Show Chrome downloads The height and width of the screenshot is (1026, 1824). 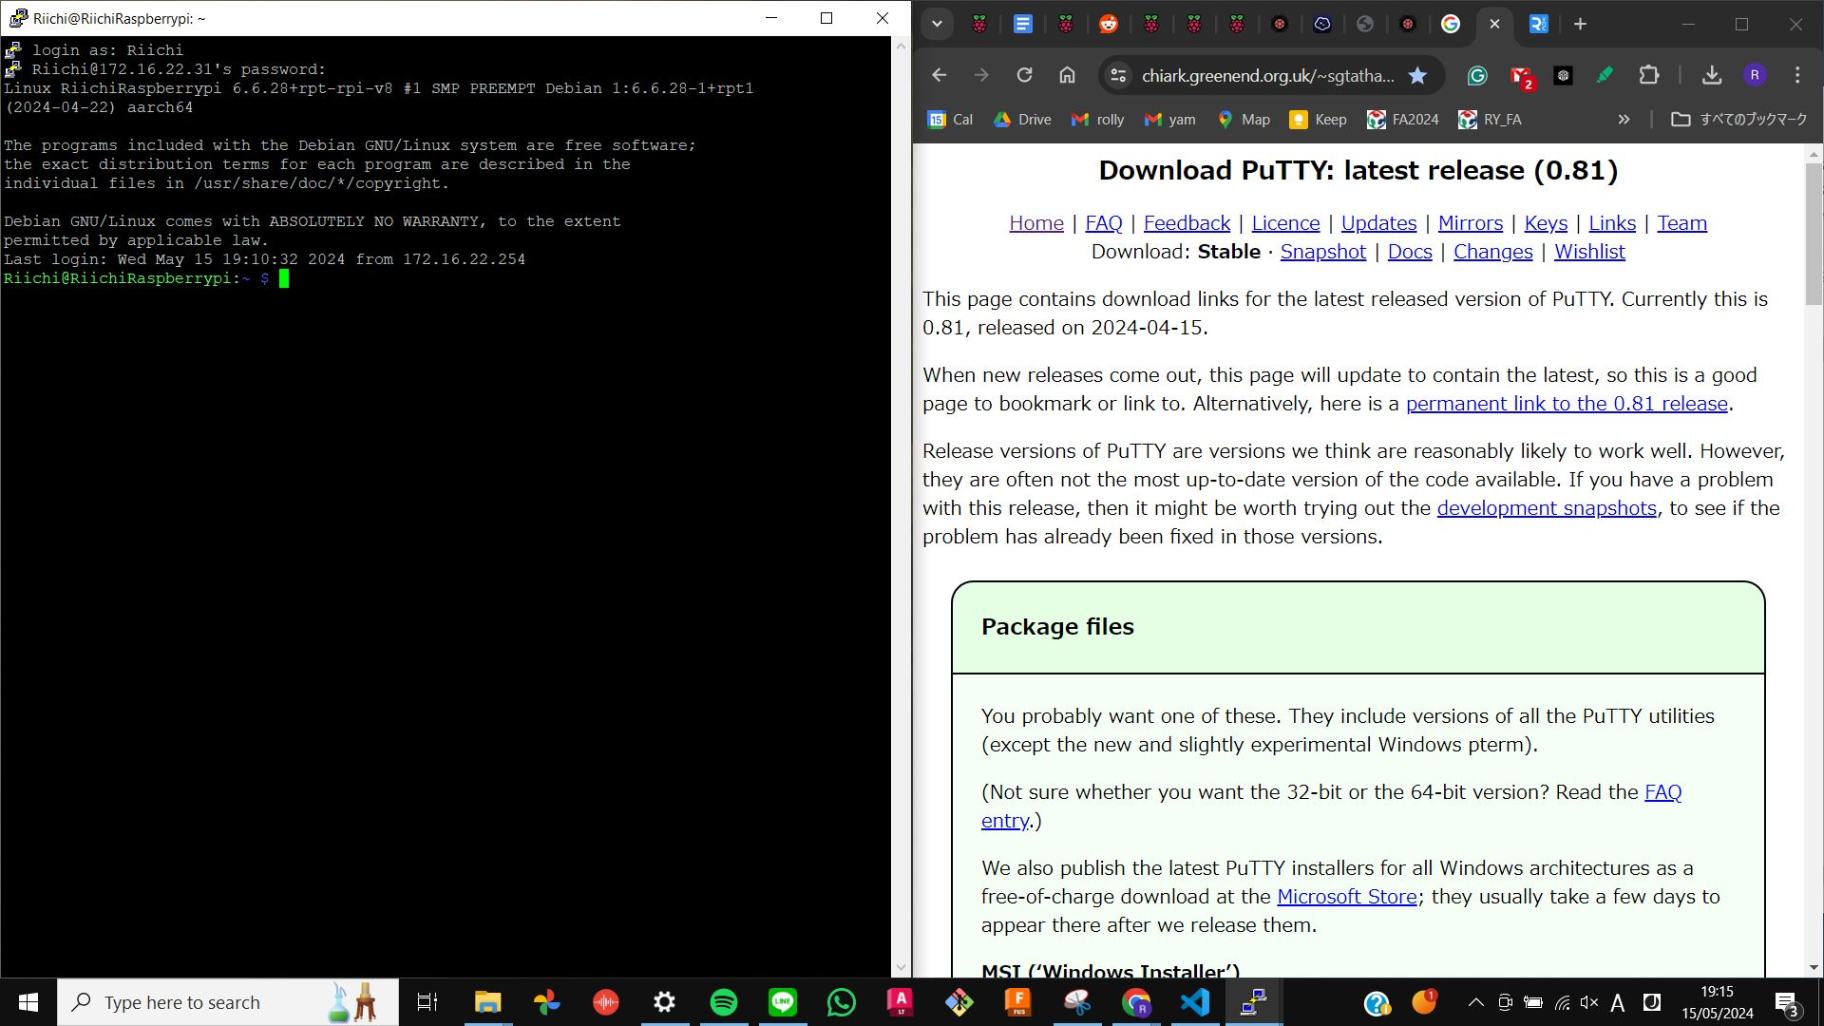(1711, 75)
